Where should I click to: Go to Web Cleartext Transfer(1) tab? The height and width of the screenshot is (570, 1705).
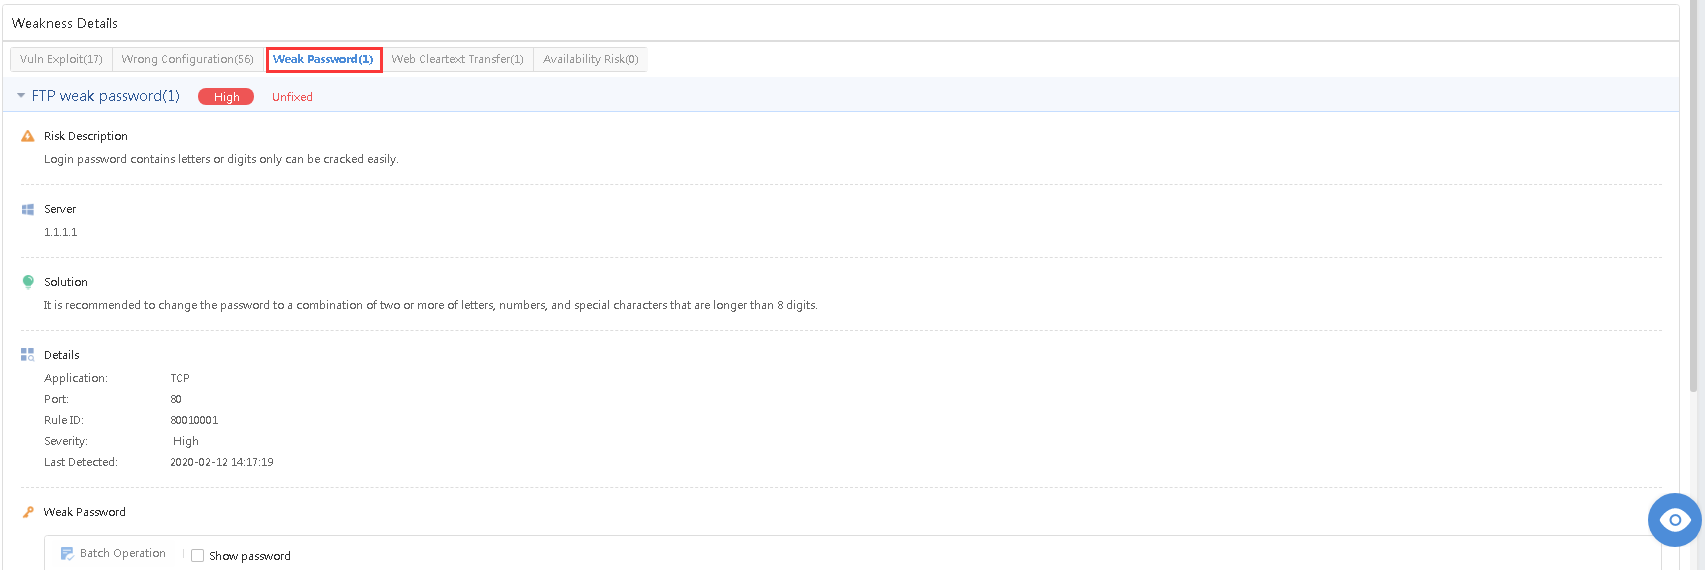click(457, 59)
